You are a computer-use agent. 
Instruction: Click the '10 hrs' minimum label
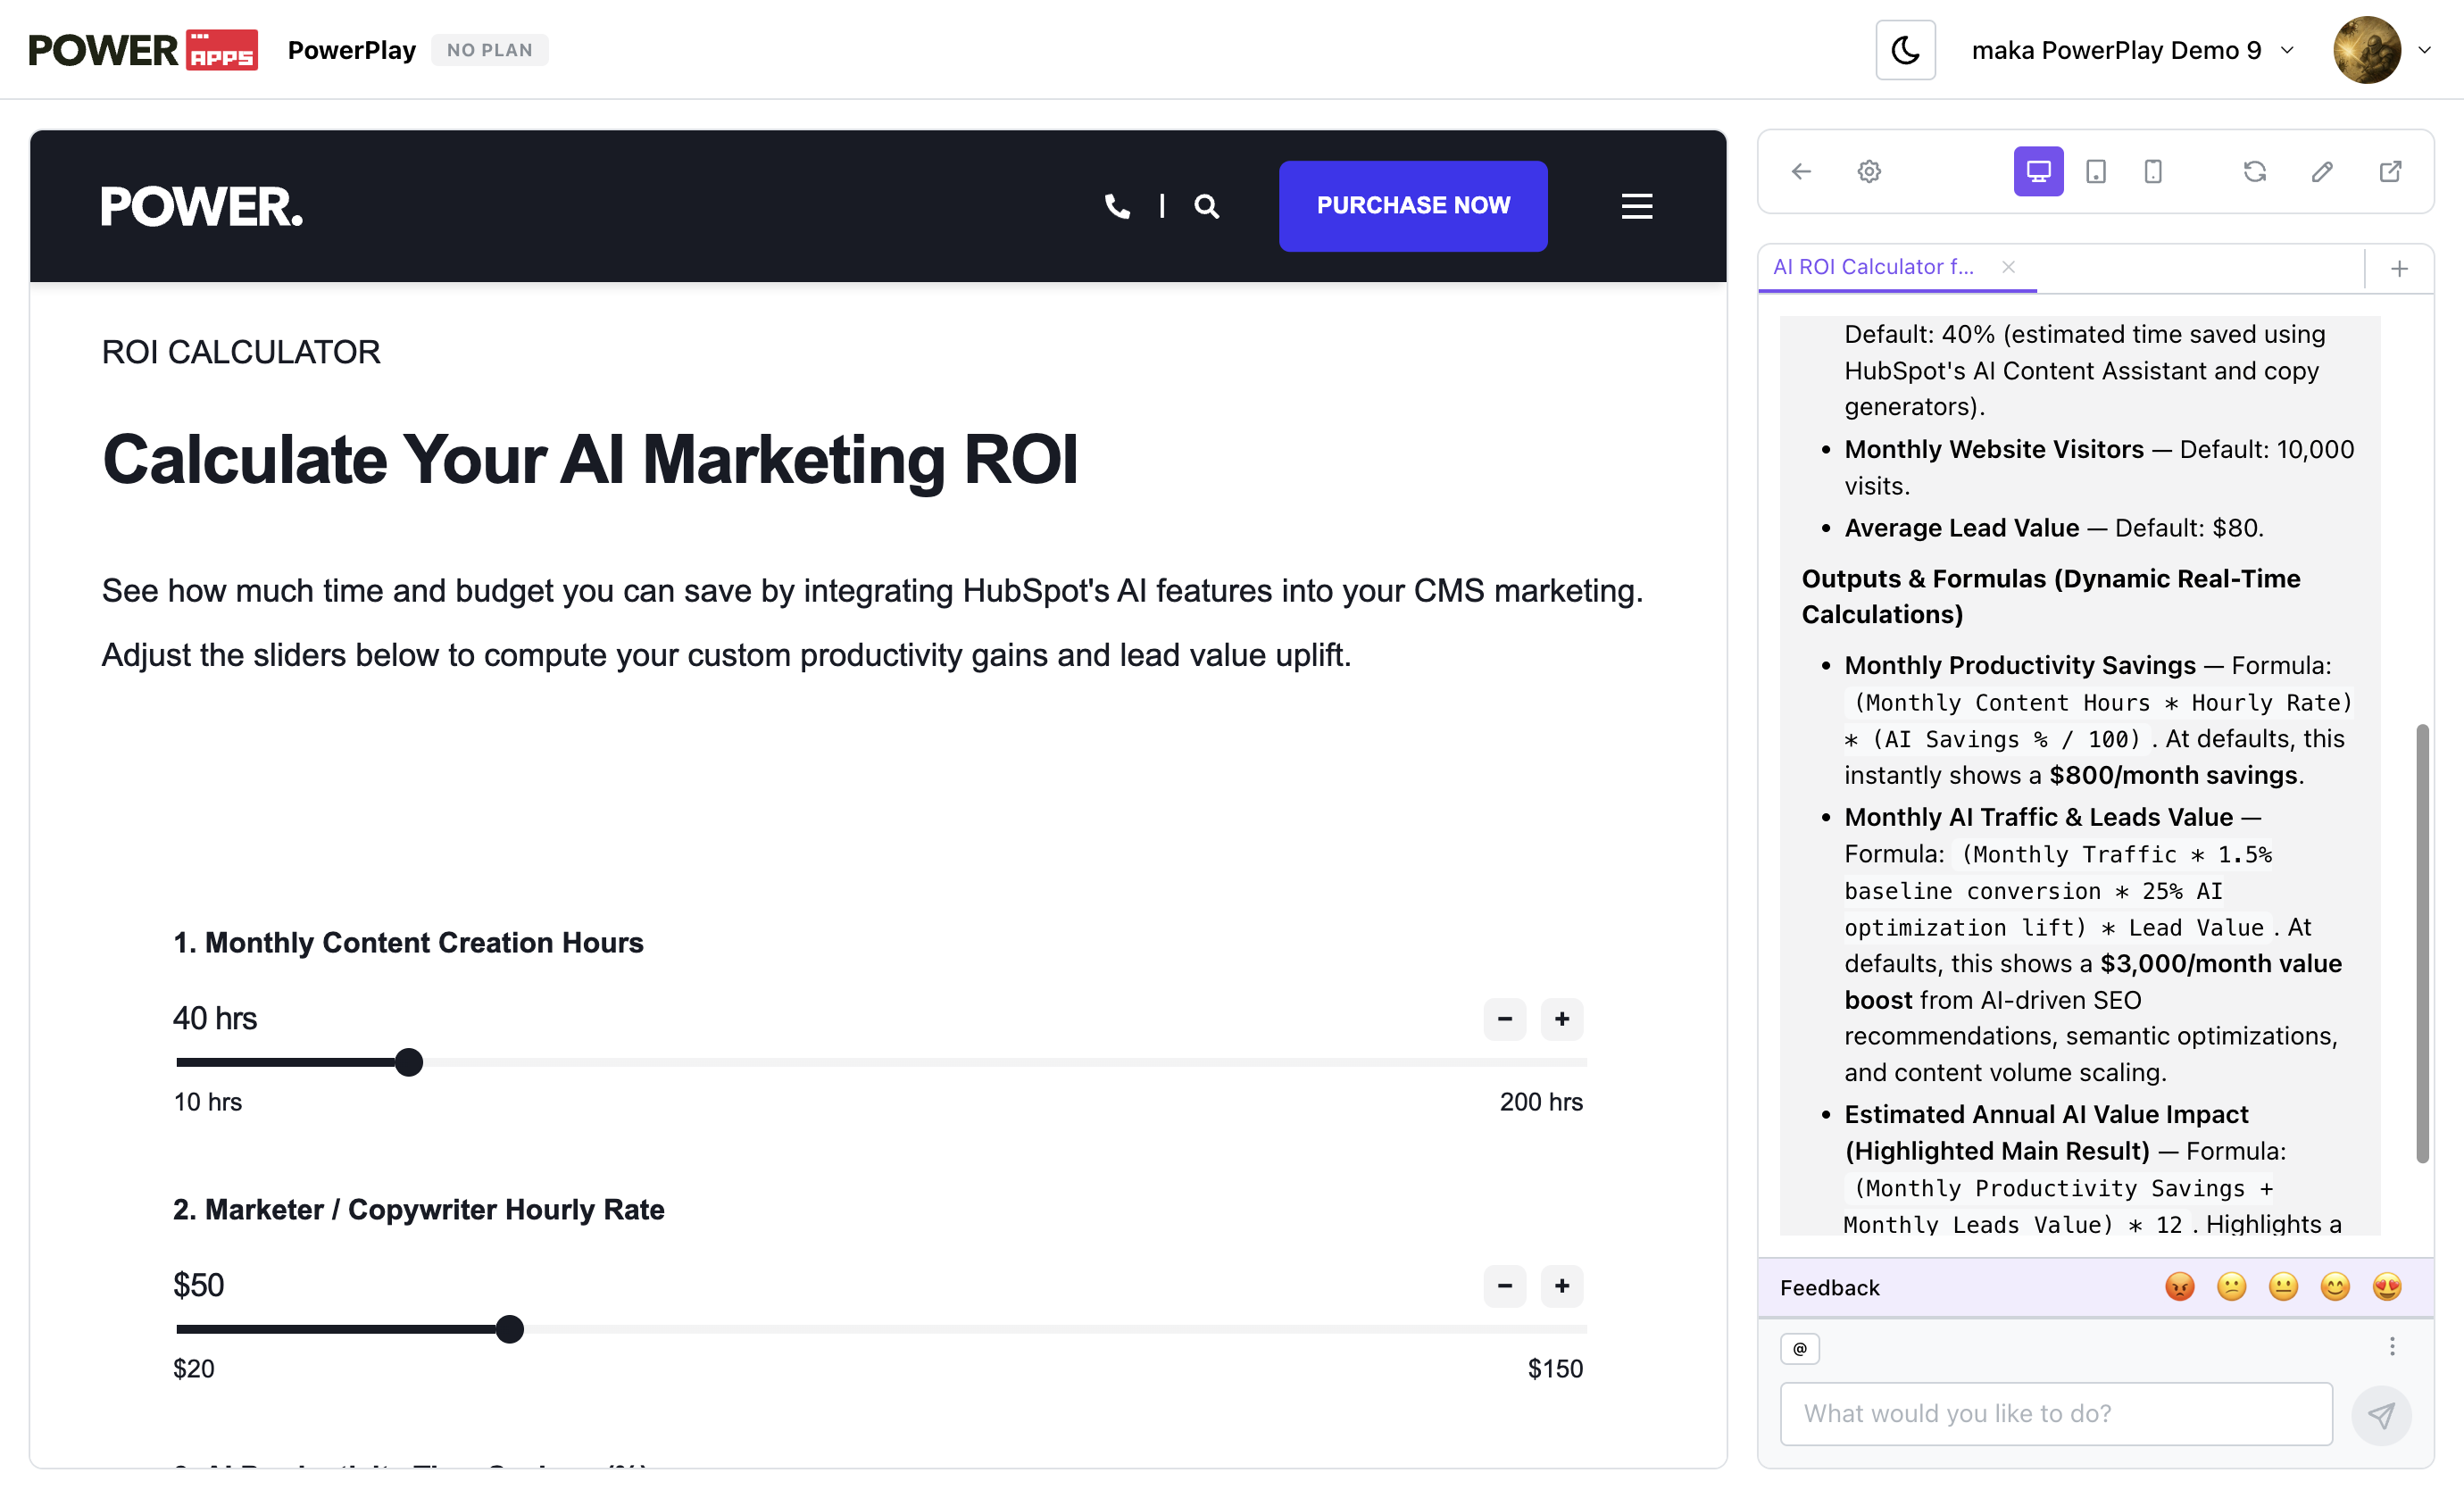tap(208, 1102)
